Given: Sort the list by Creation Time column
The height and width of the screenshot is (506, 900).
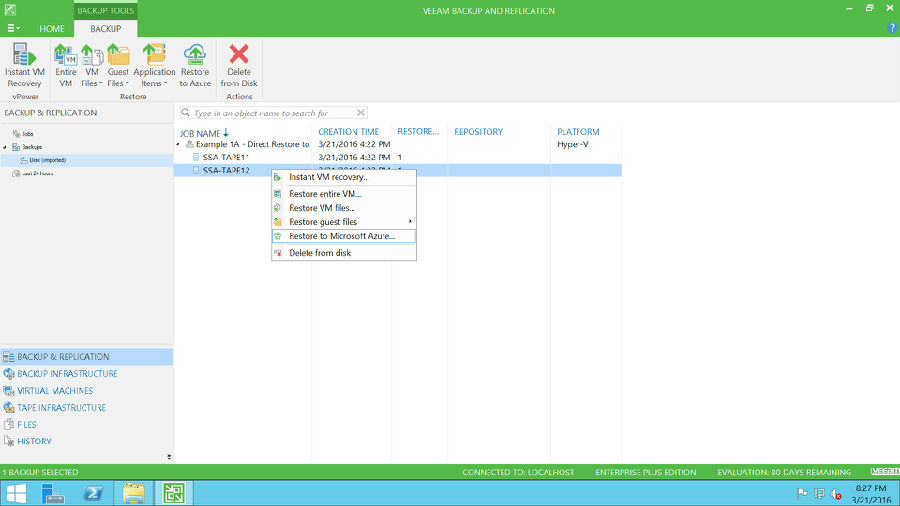Looking at the screenshot, I should tap(348, 132).
